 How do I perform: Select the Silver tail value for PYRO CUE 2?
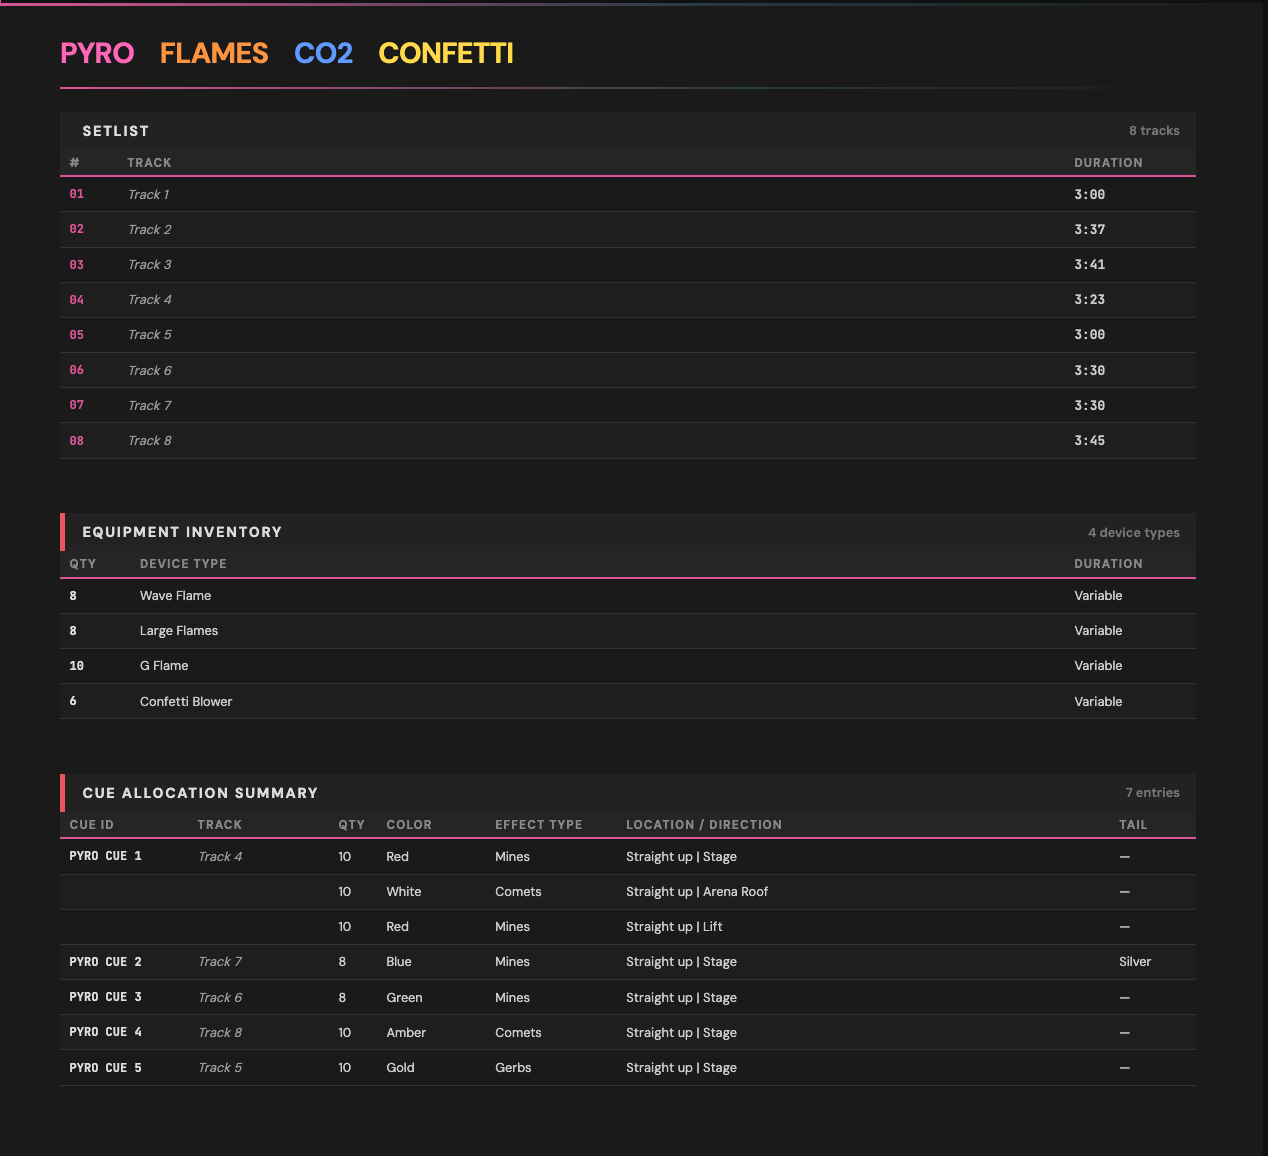click(1135, 961)
